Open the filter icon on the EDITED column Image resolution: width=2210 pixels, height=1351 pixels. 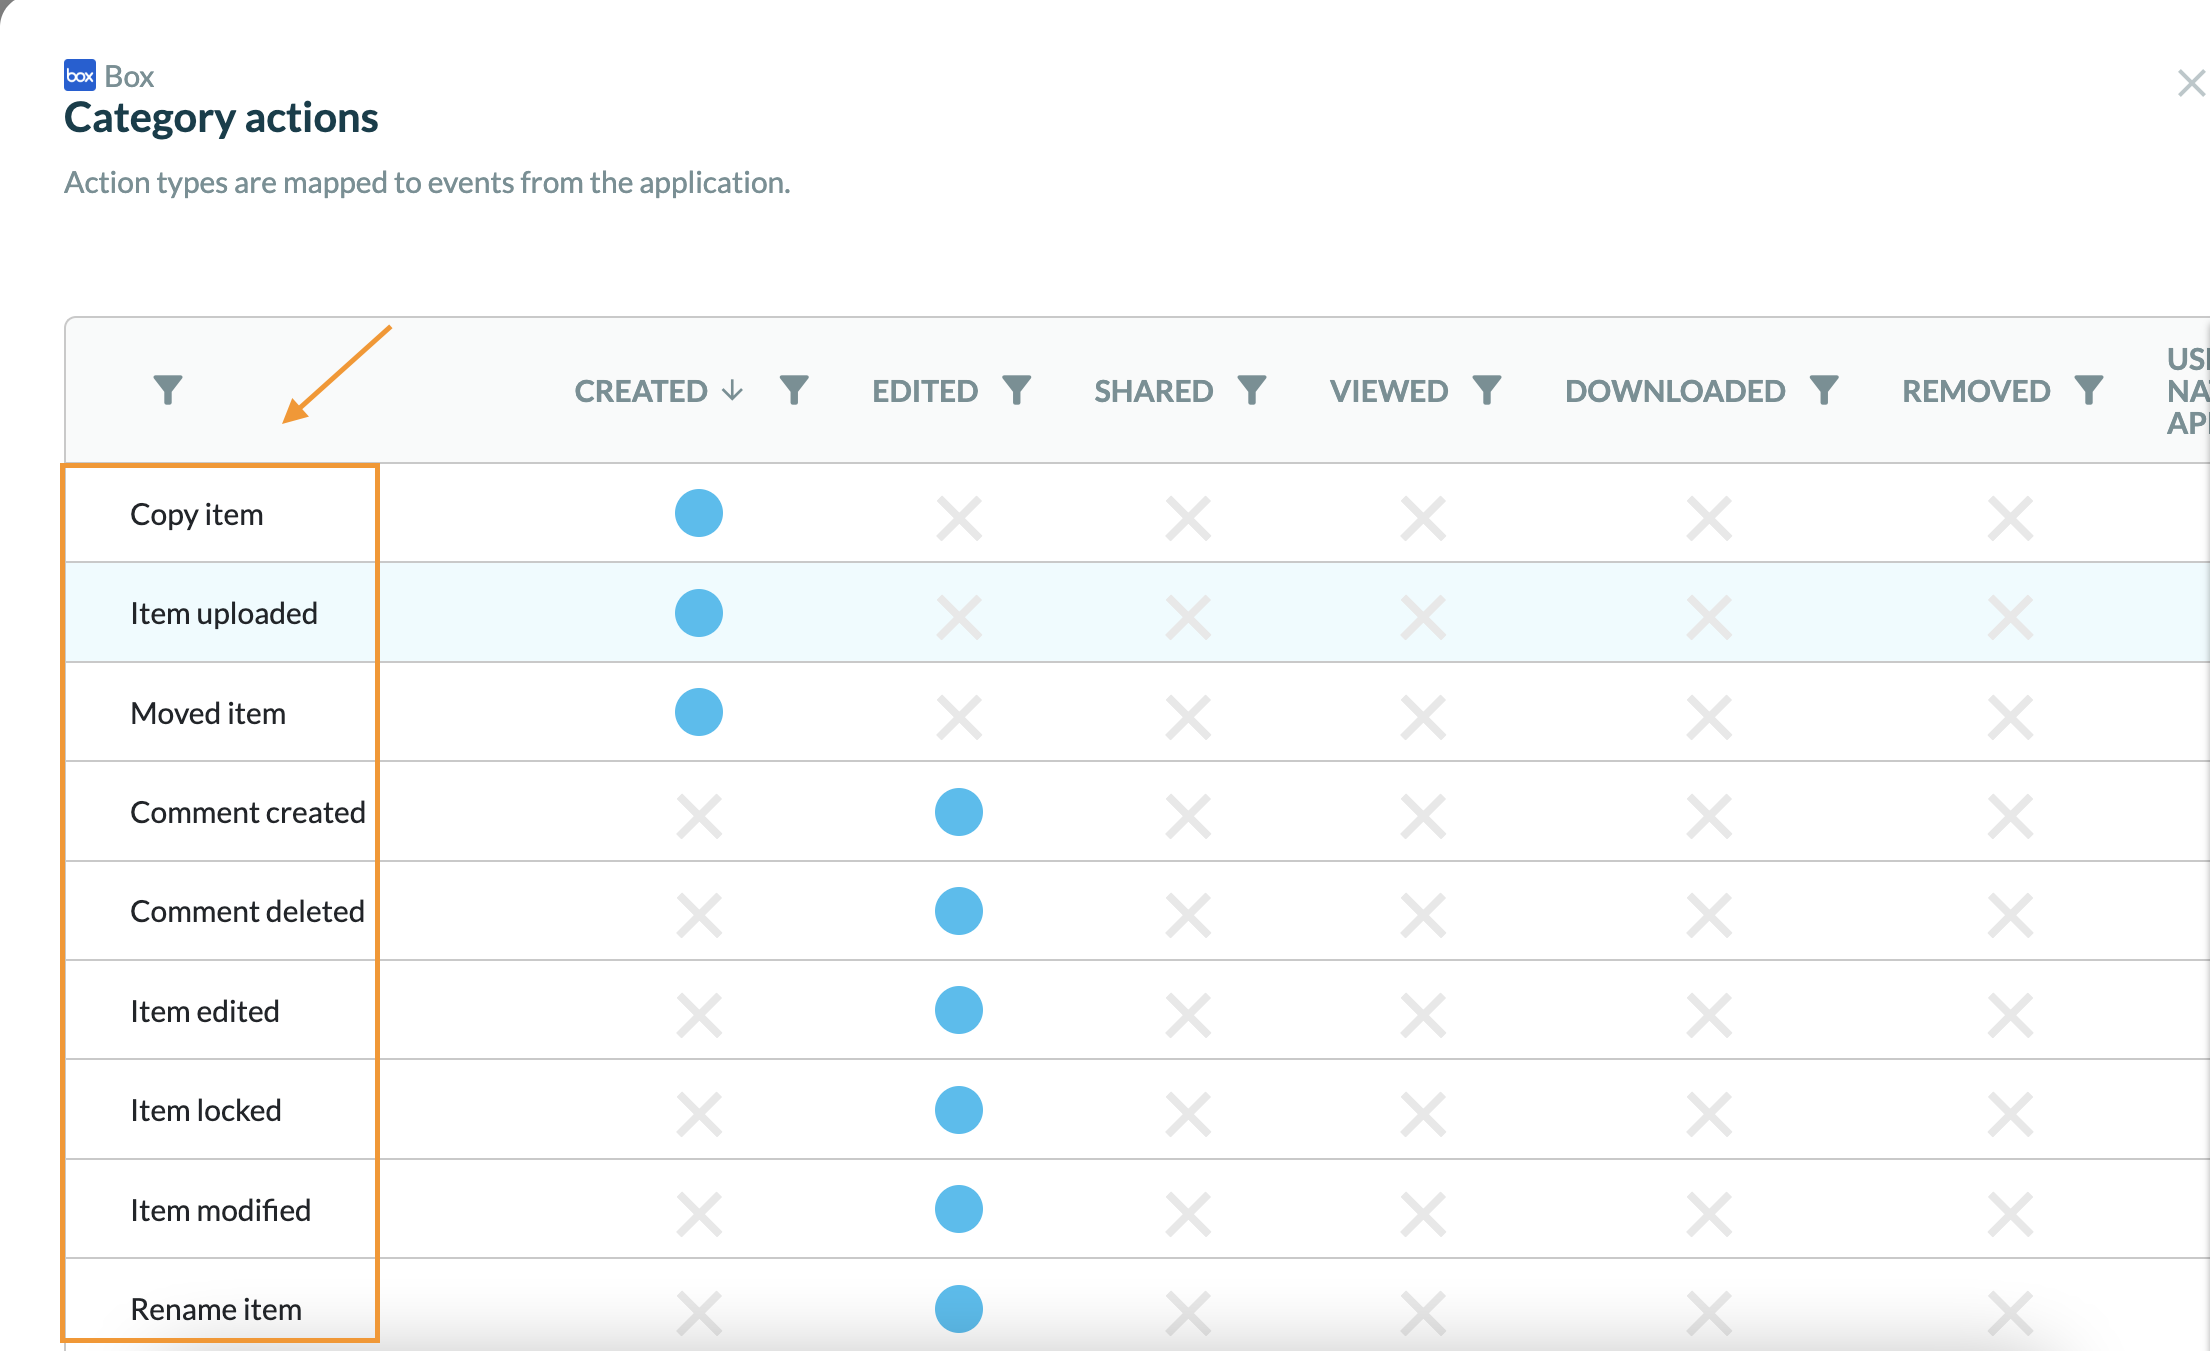click(x=1017, y=390)
